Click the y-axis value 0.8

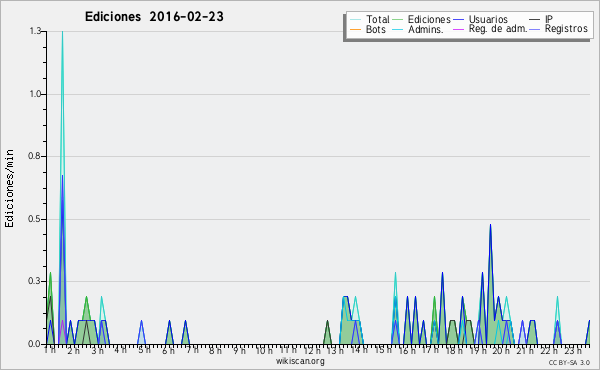coord(35,156)
